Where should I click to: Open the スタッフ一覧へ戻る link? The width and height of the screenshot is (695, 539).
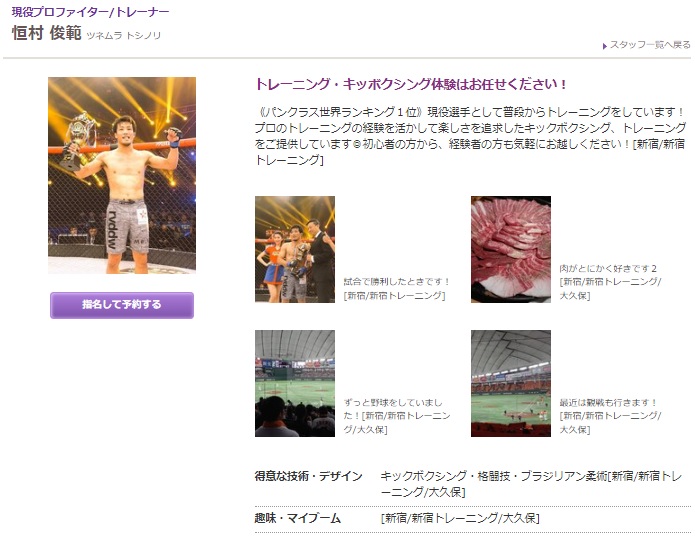point(650,45)
